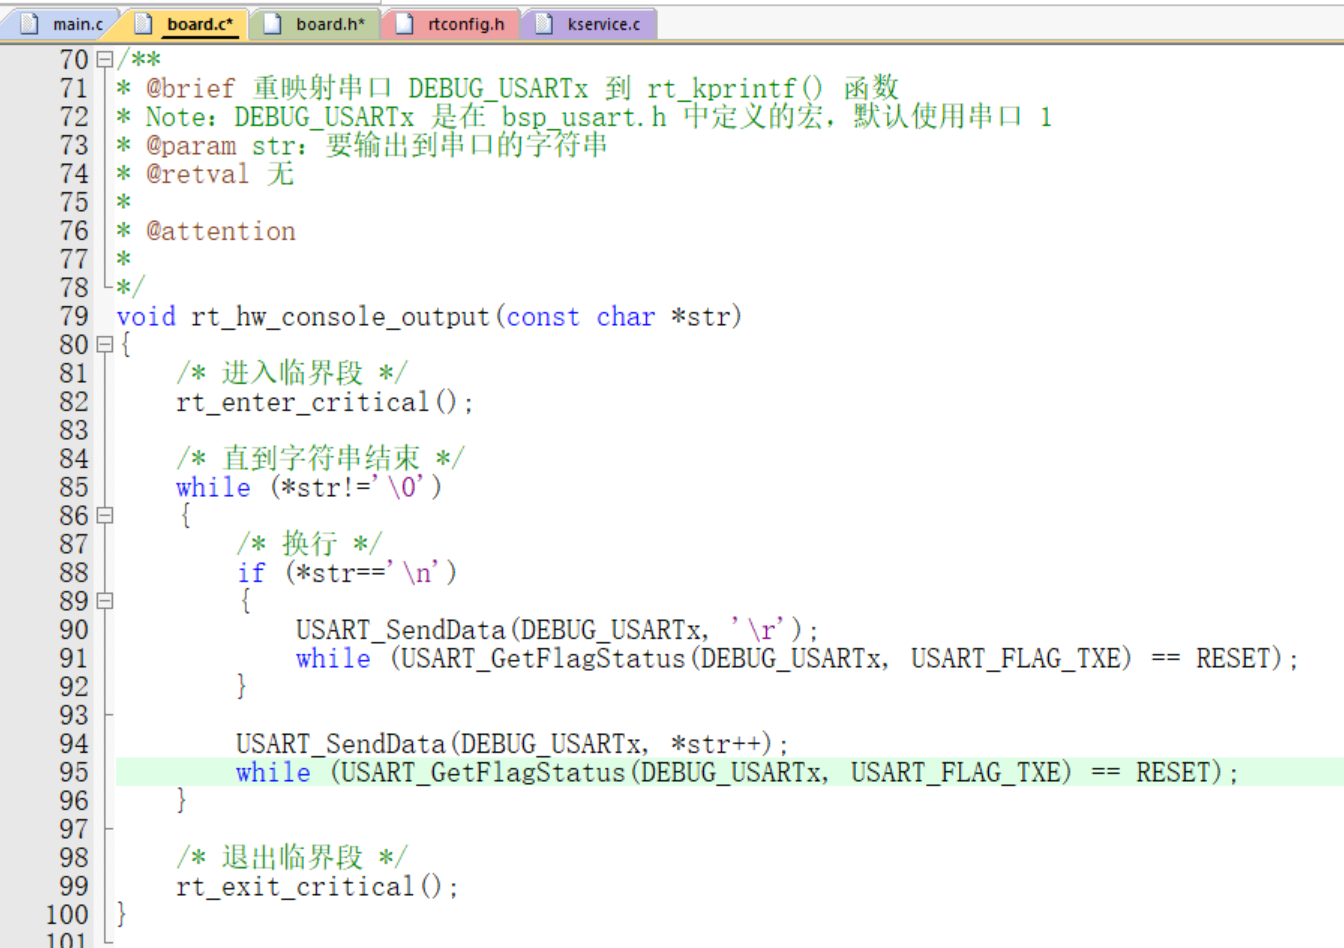The image size is (1344, 948).
Task: Click bsp_usart.h in the Note comment
Action: point(584,118)
